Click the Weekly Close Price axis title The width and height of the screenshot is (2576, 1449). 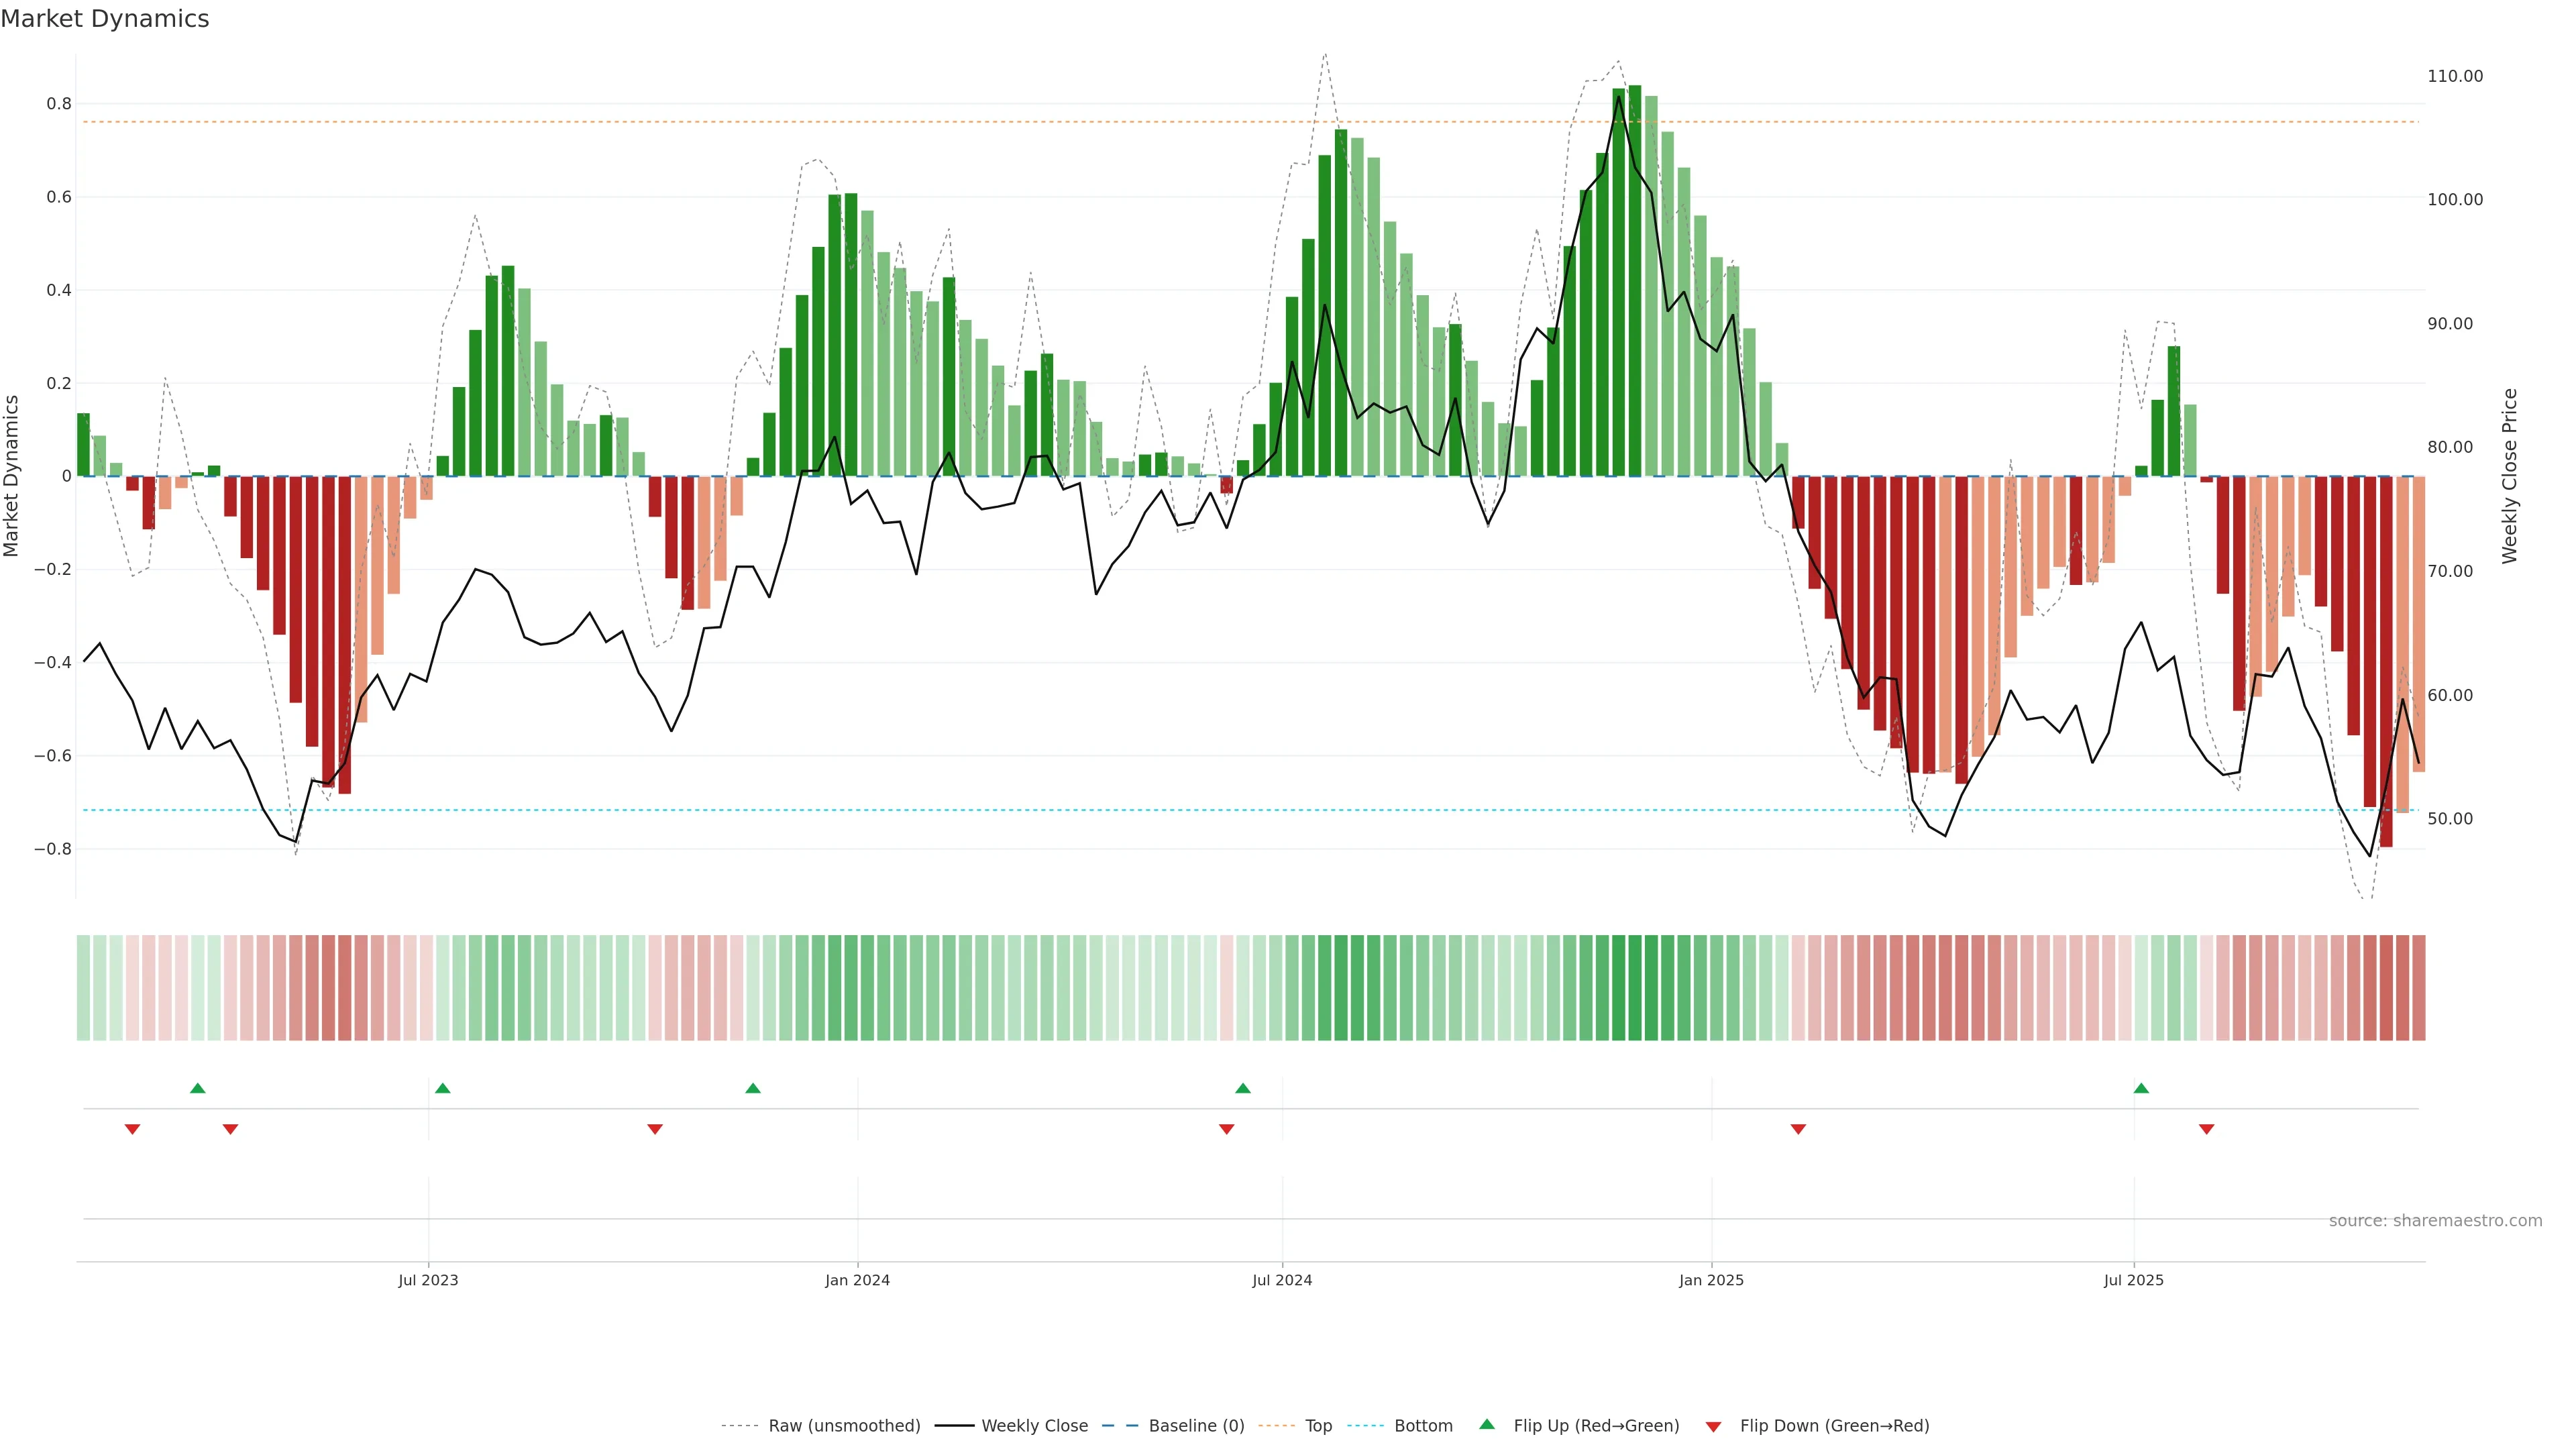tap(2510, 476)
